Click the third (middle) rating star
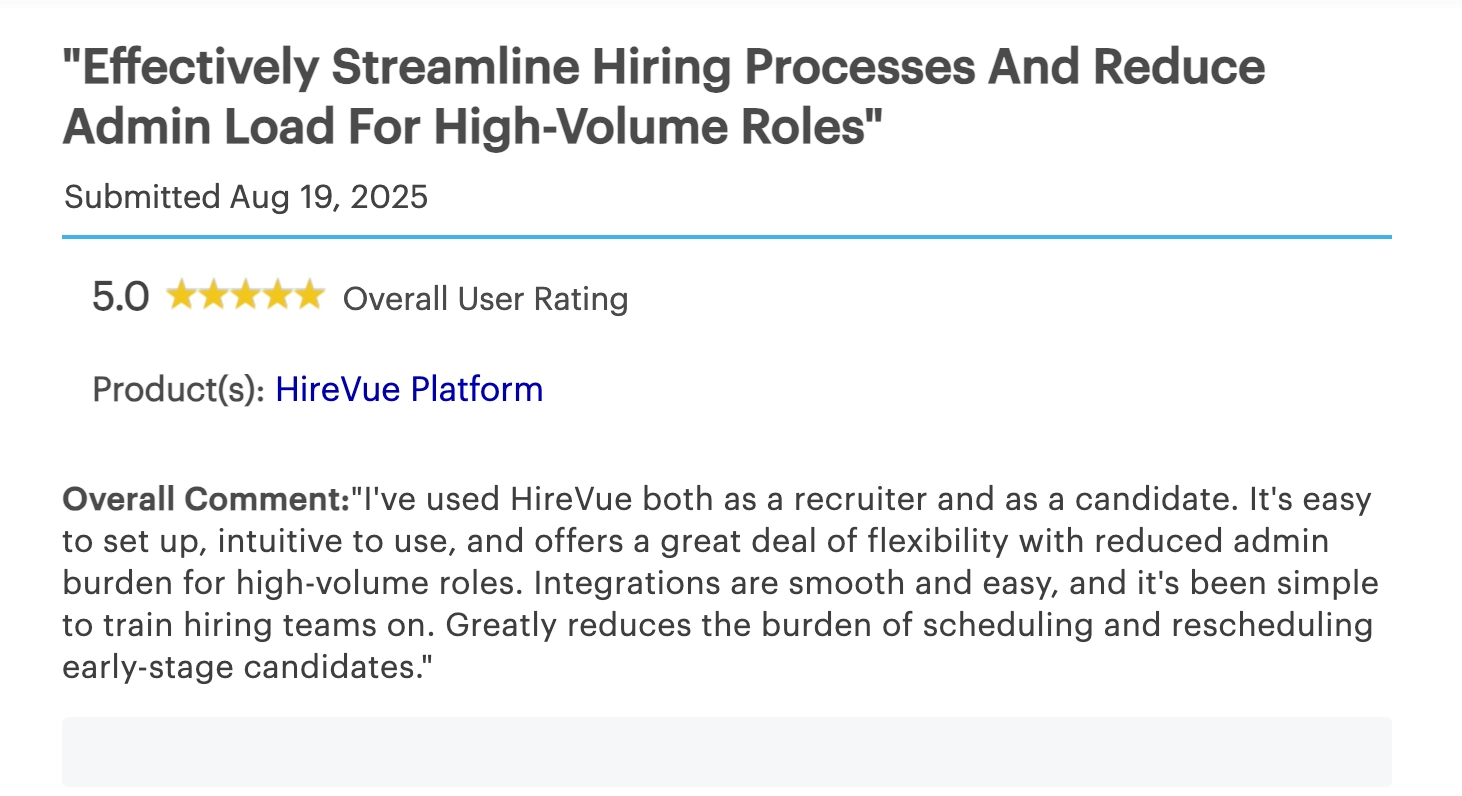The height and width of the screenshot is (796, 1462). point(246,296)
